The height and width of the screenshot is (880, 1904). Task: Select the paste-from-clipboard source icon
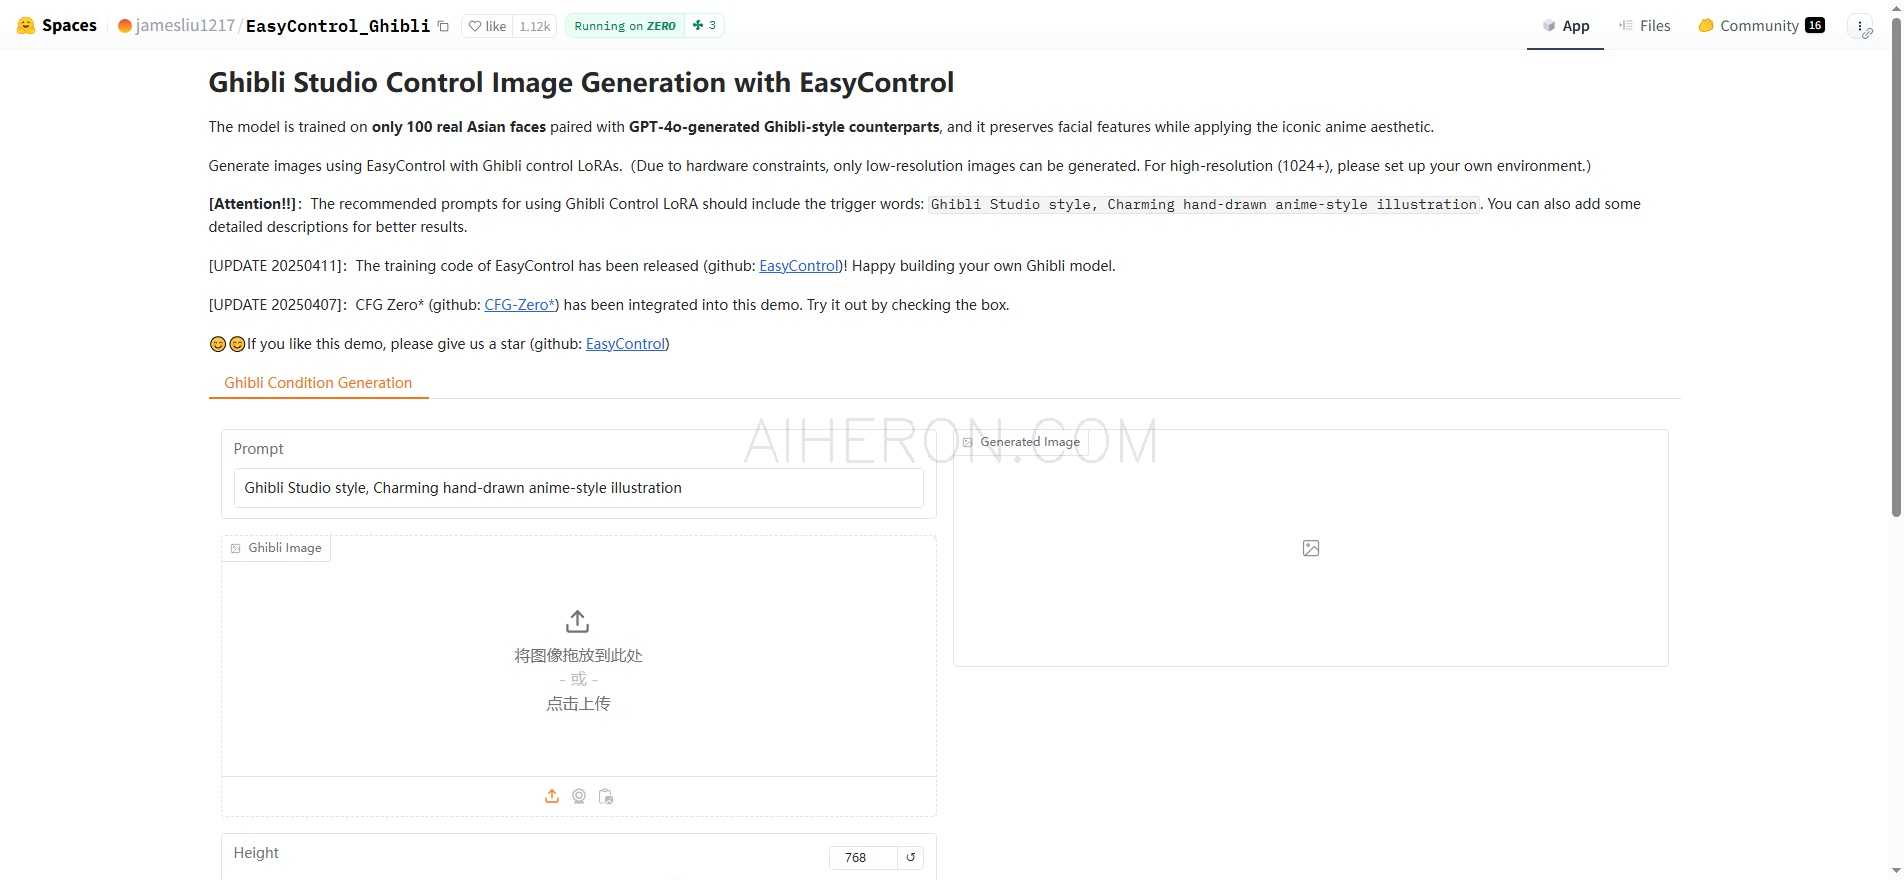click(x=606, y=796)
